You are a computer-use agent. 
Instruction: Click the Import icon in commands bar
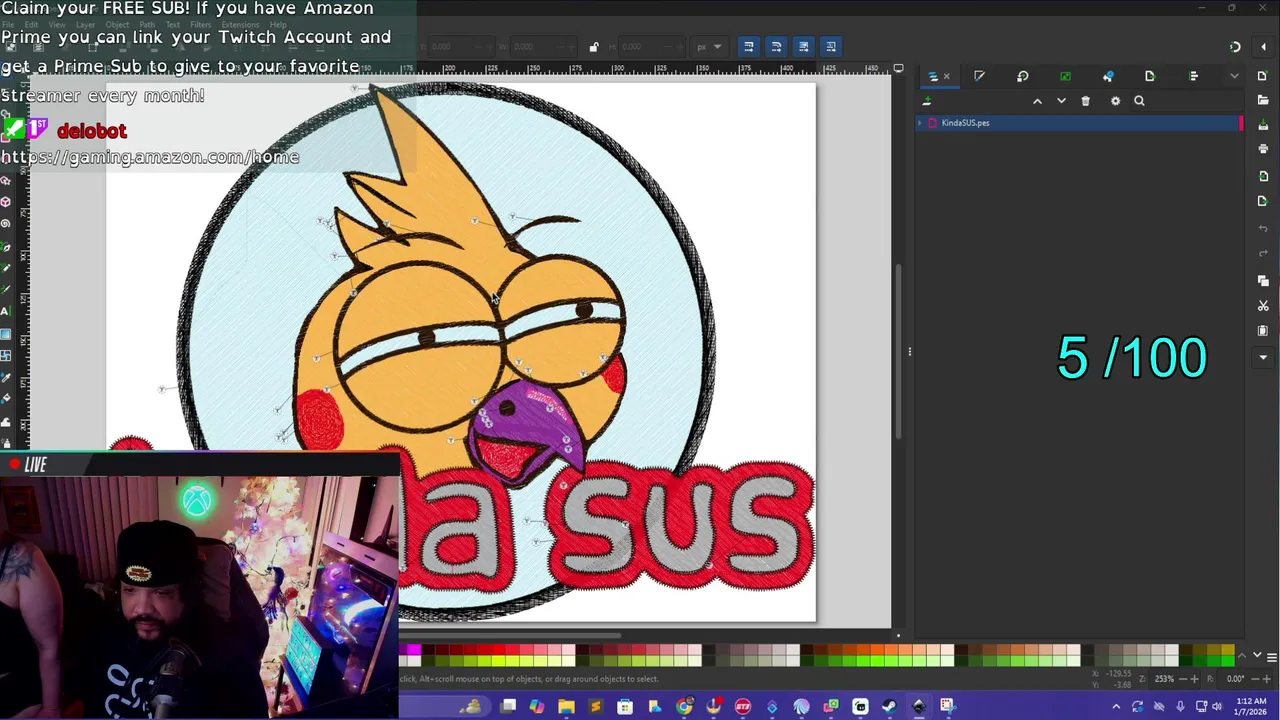1262,176
